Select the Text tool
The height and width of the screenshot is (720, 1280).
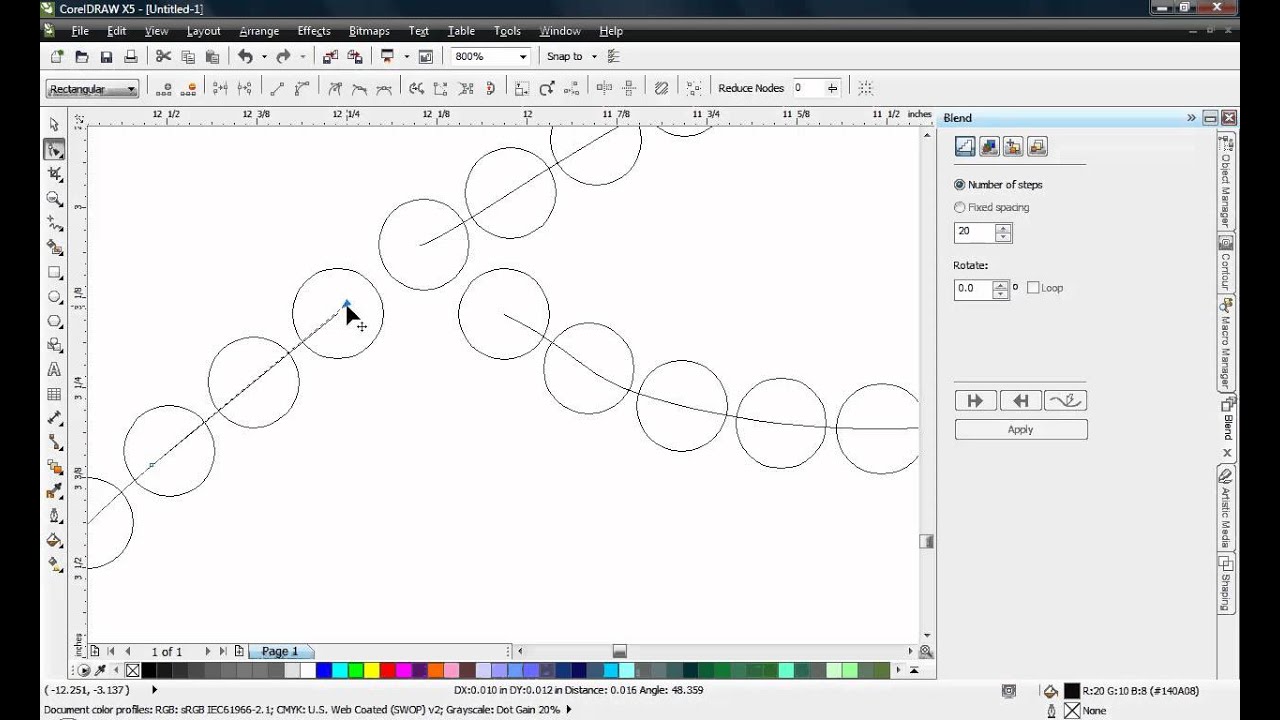coord(54,370)
